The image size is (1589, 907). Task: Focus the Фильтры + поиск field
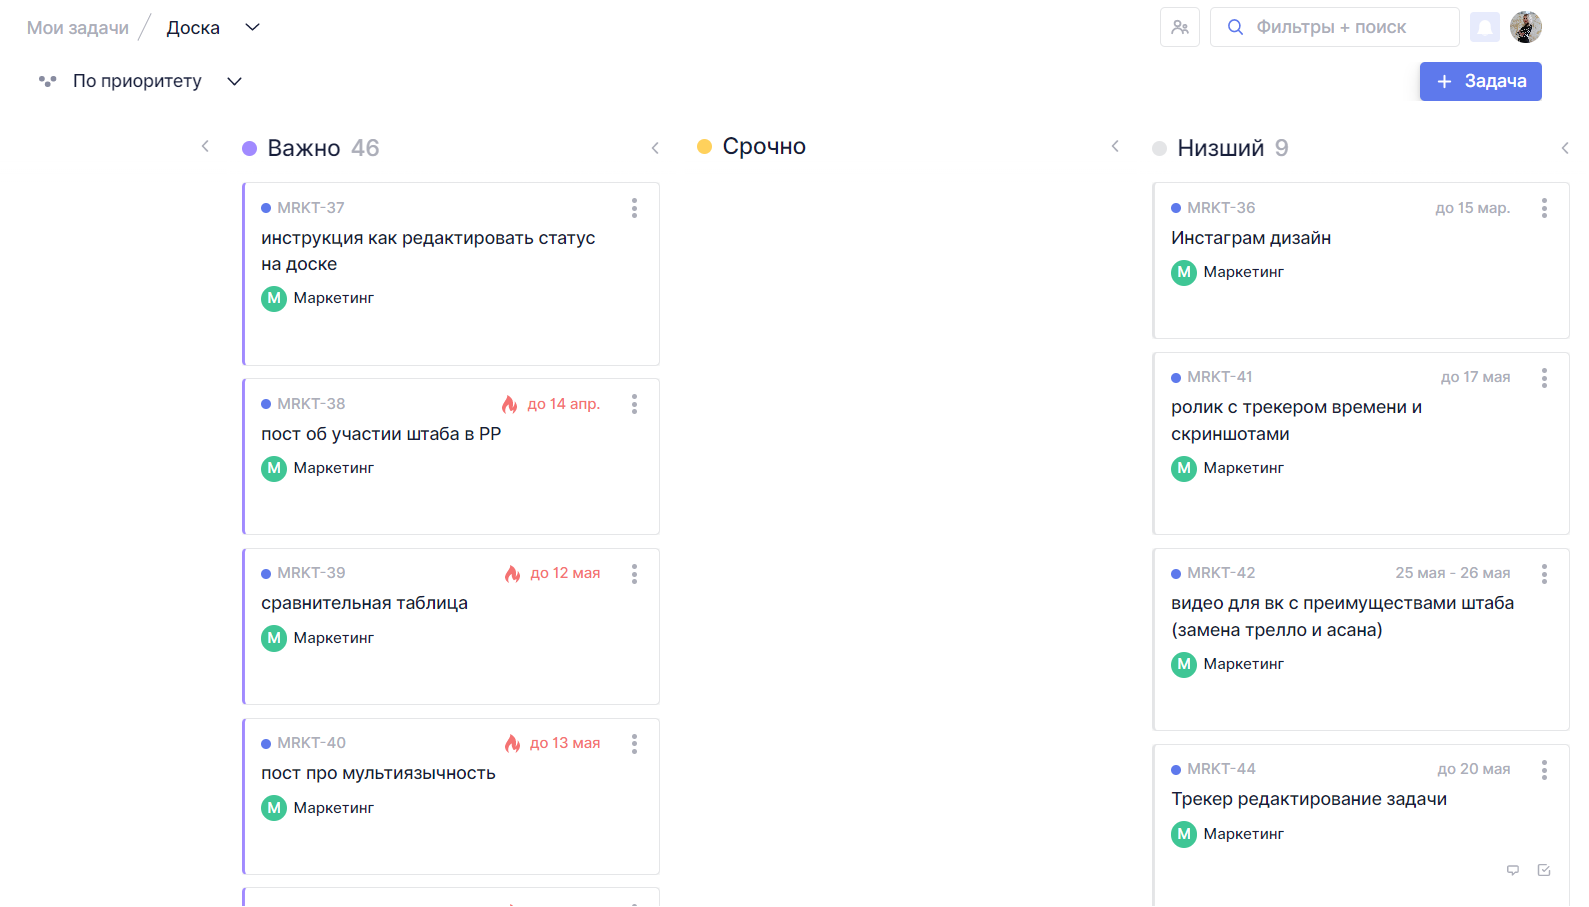(x=1334, y=27)
